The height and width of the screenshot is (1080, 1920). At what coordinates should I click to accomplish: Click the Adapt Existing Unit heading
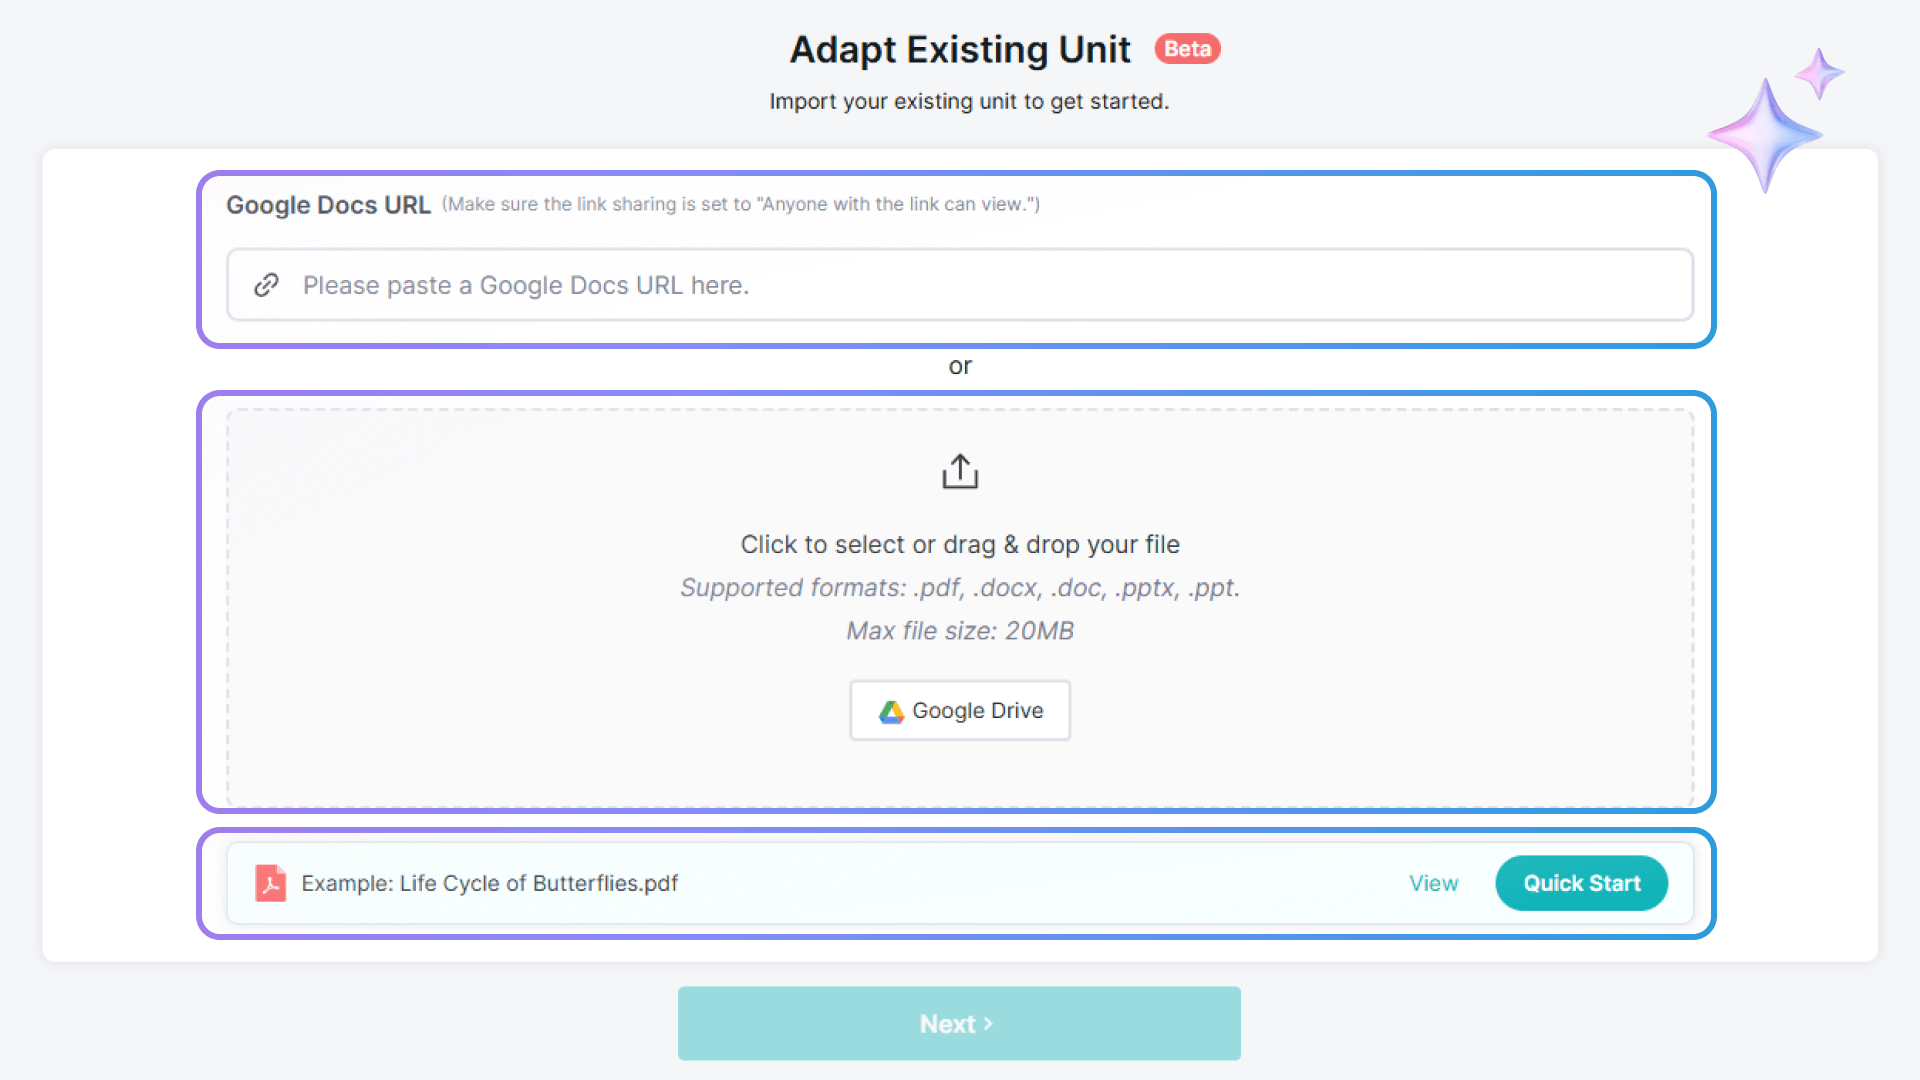tap(960, 50)
